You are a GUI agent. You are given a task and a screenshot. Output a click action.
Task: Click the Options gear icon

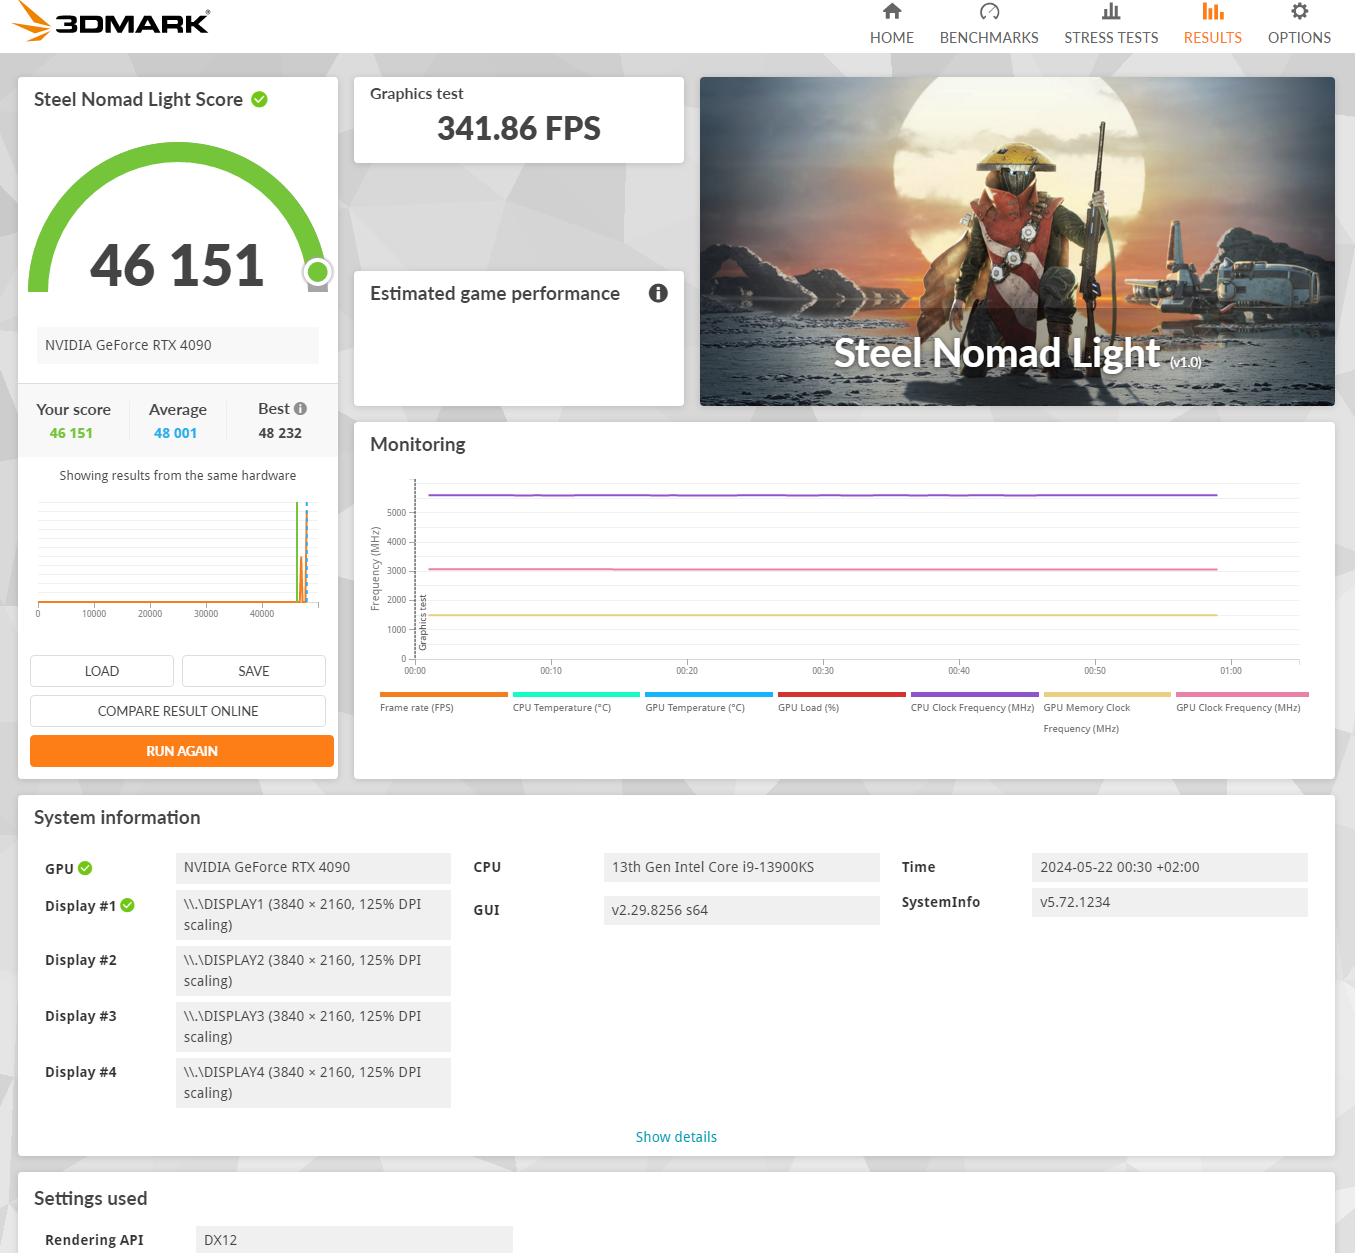click(x=1299, y=12)
